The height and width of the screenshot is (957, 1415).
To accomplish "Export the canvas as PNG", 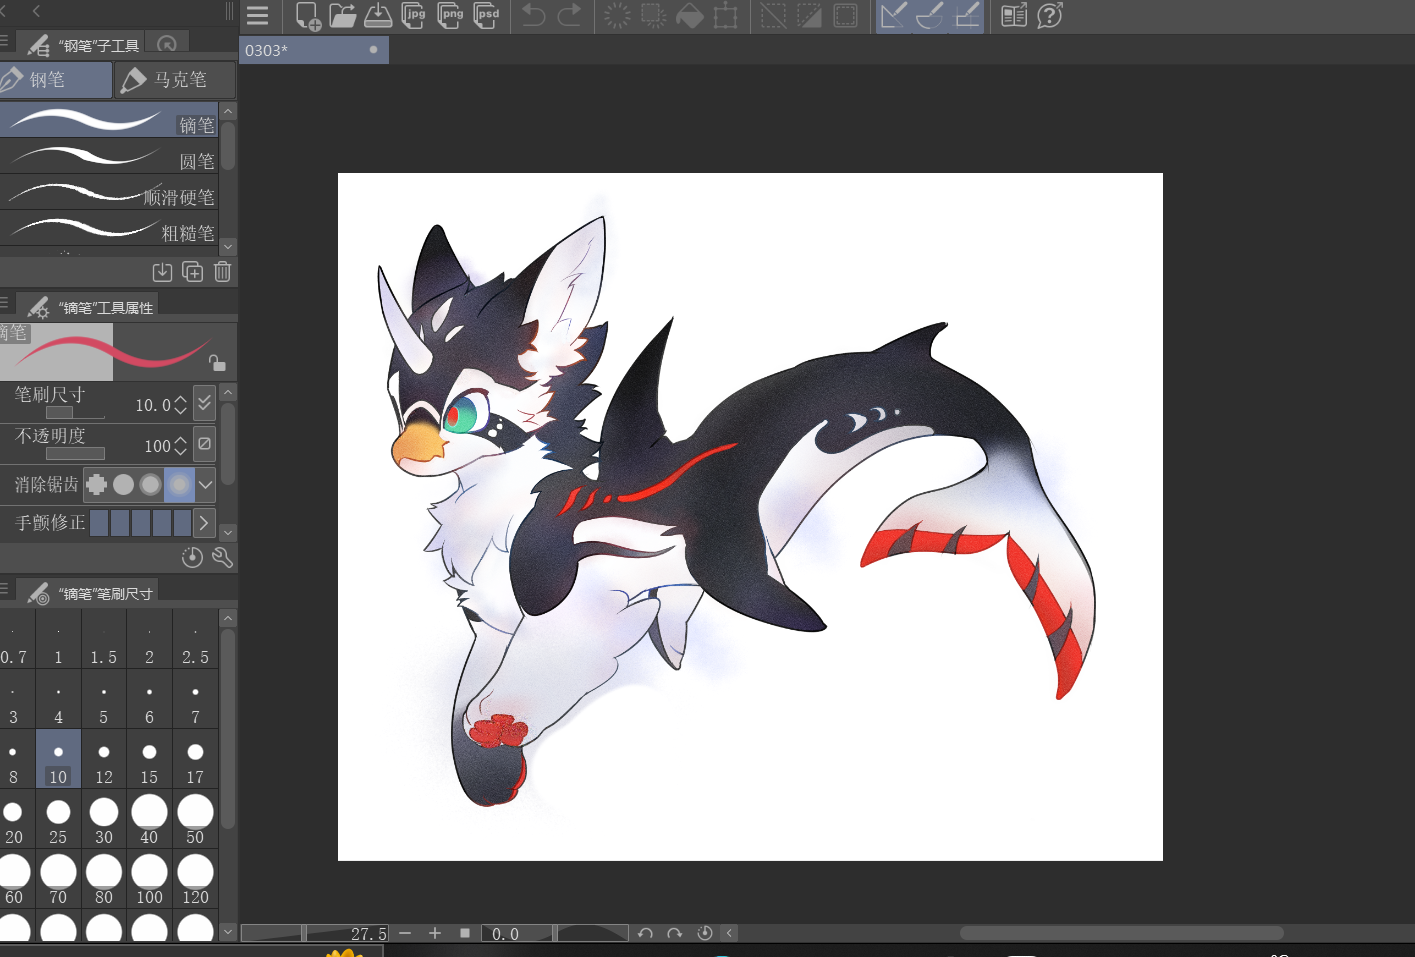I will tap(451, 16).
